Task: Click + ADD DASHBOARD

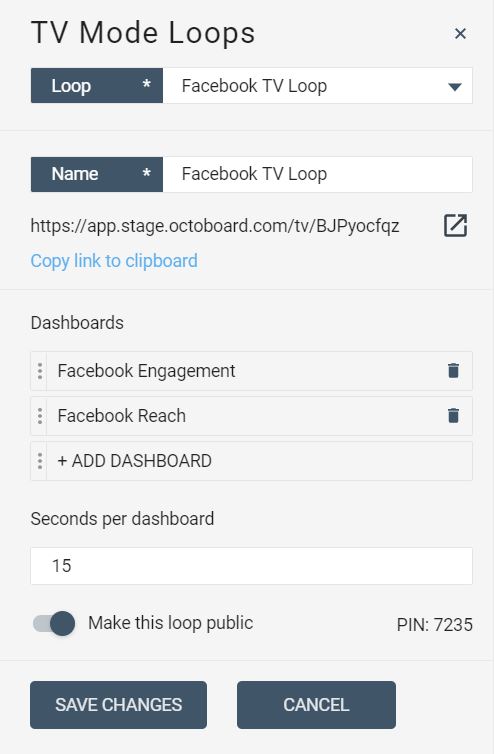Action: [x=134, y=461]
